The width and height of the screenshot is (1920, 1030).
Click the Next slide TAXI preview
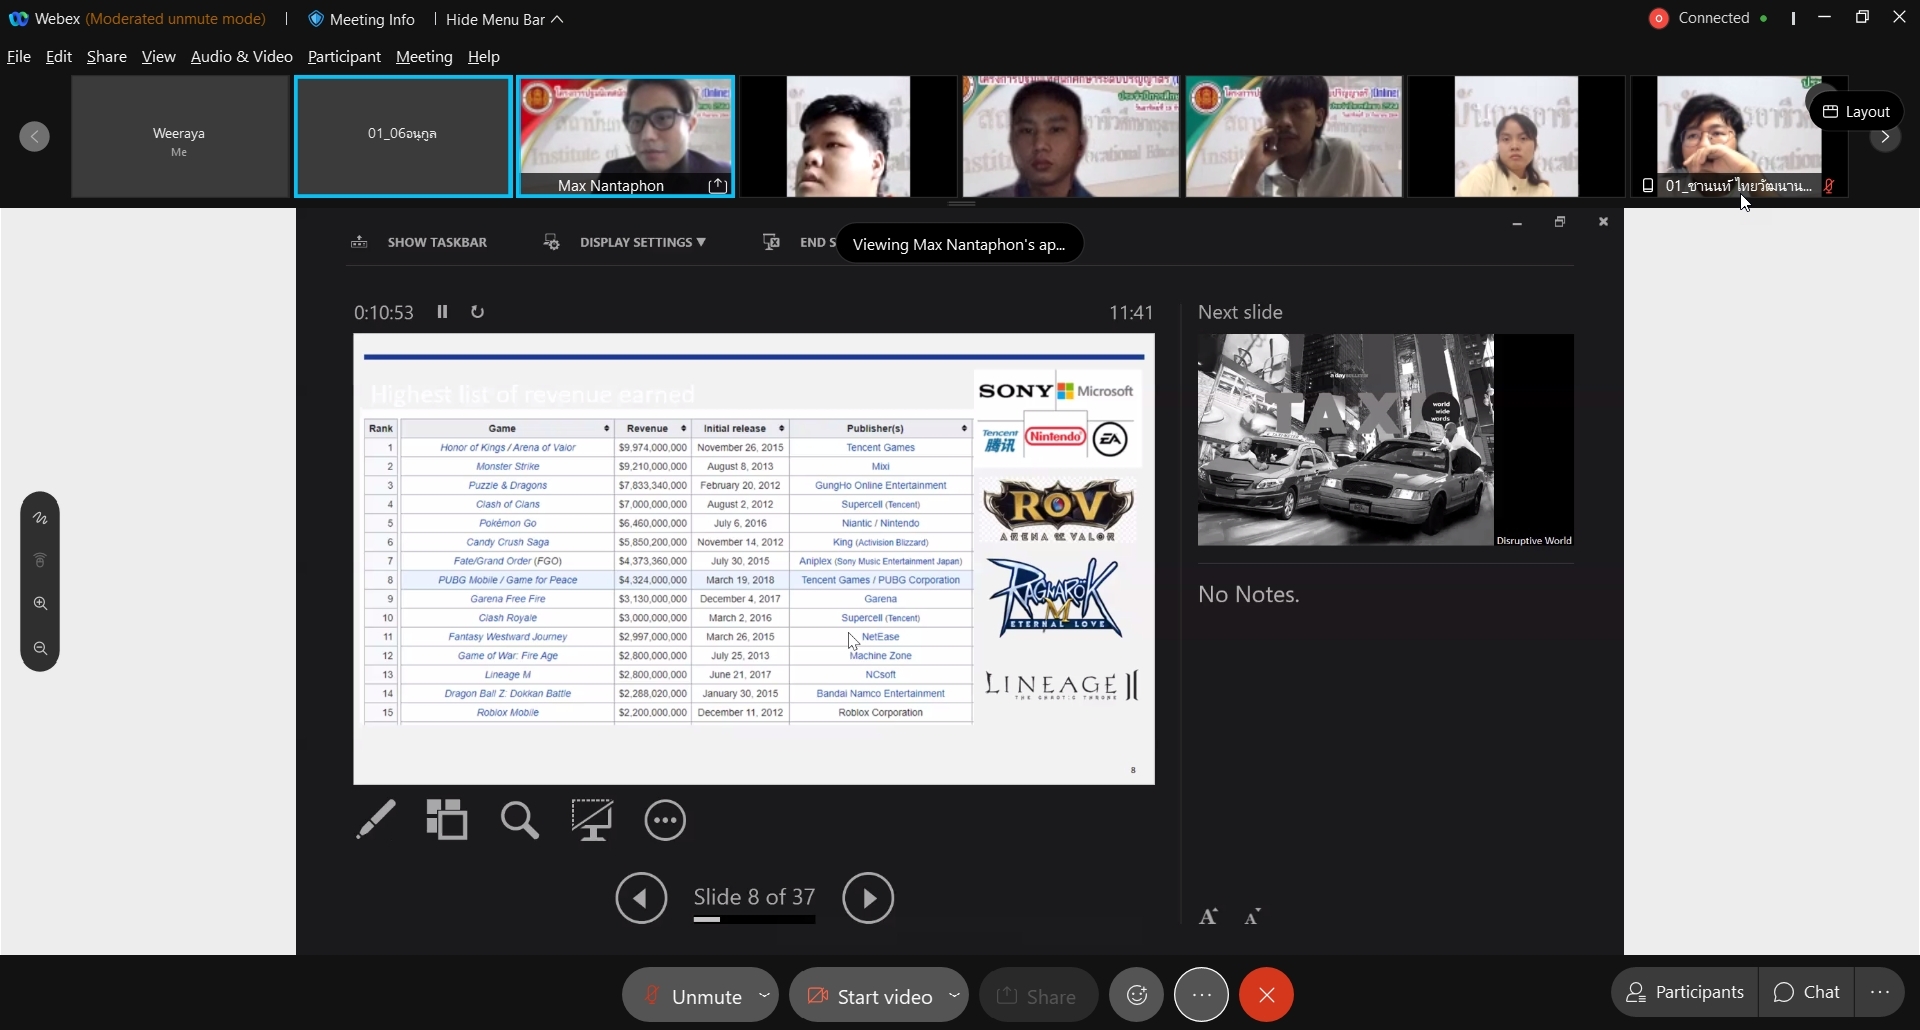coord(1386,440)
